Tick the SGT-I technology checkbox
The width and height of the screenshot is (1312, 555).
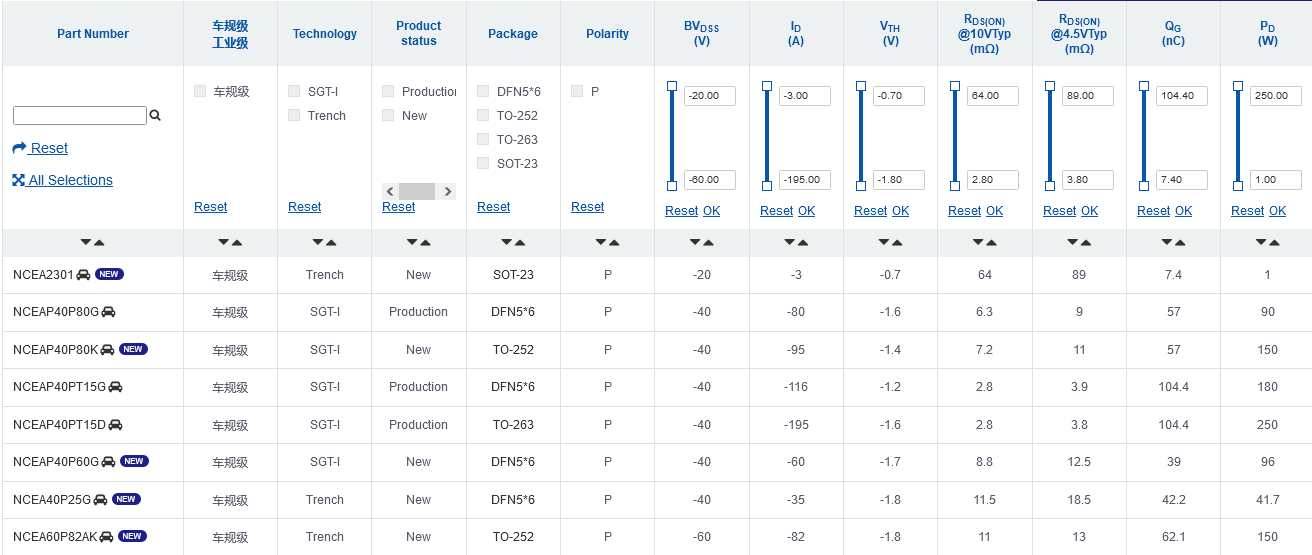(294, 91)
